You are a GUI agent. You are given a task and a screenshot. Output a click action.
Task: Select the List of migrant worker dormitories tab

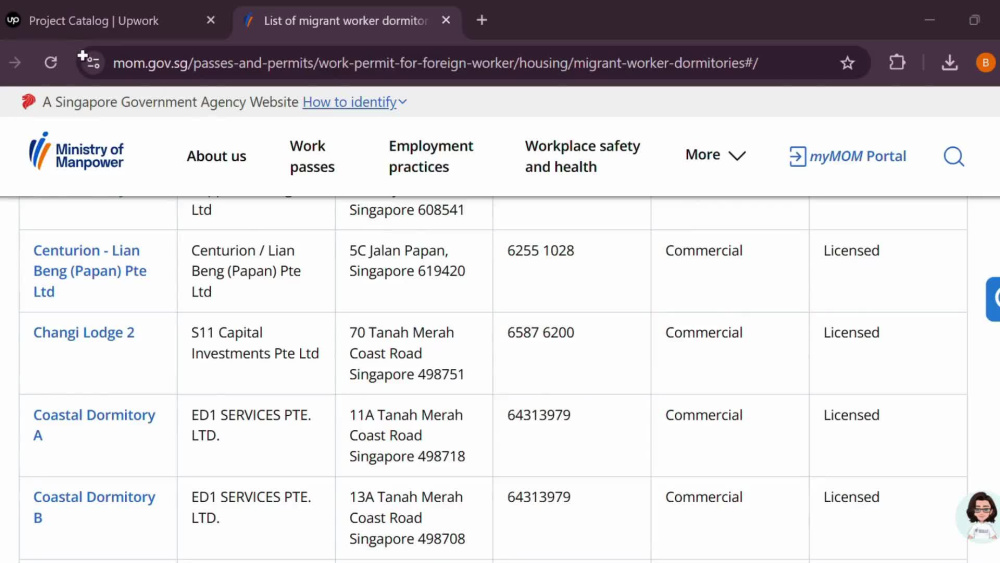[x=345, y=20]
